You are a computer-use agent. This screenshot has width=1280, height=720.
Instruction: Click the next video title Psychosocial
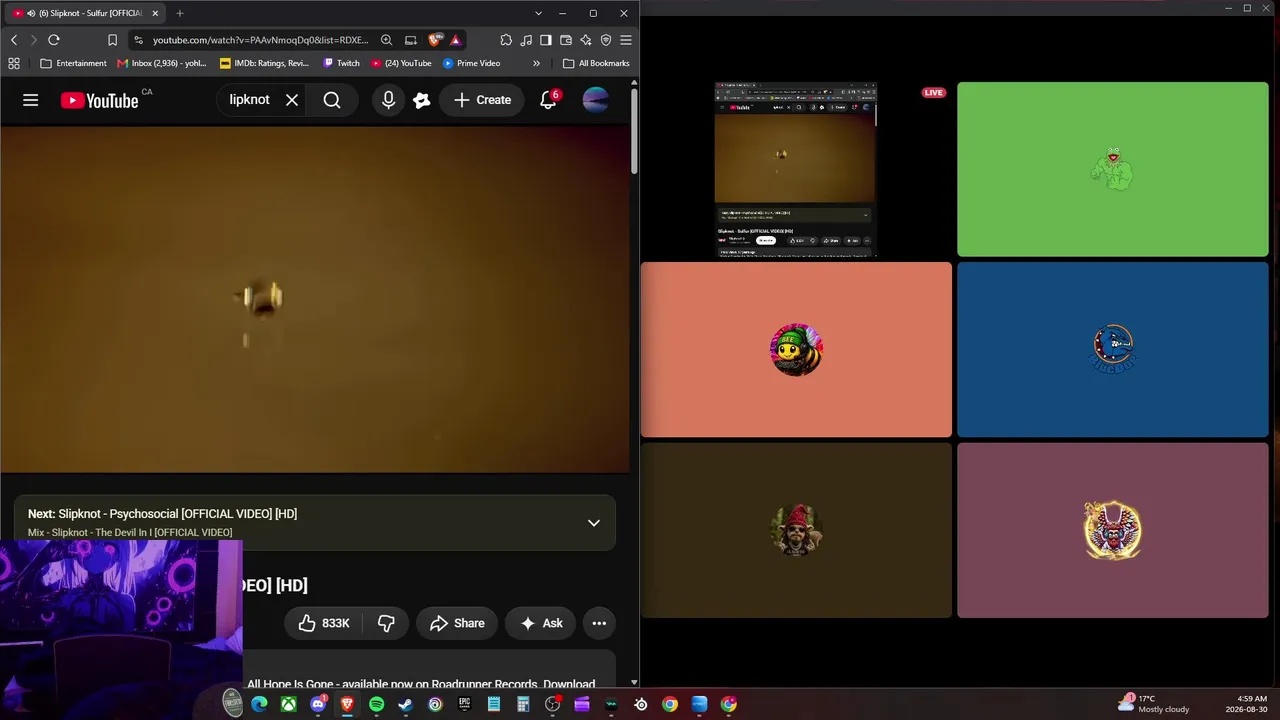point(177,514)
